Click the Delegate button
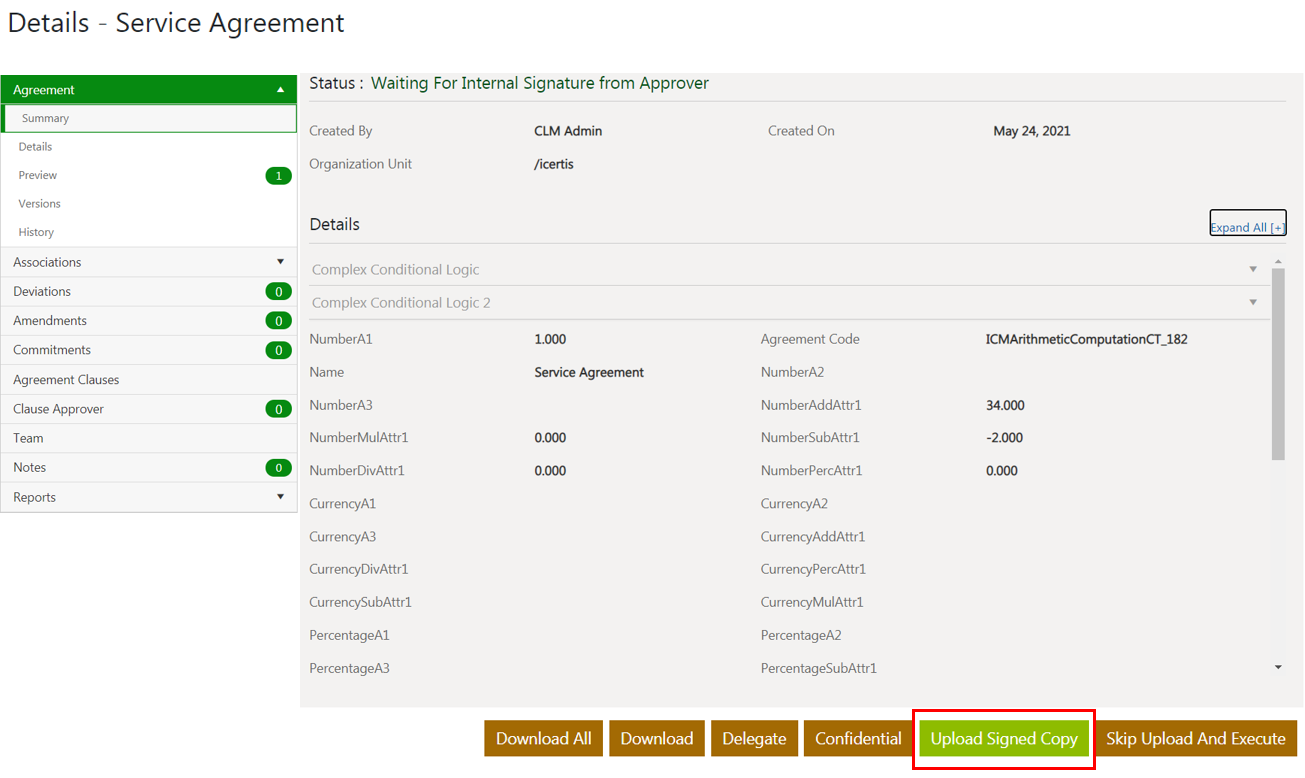 pyautogui.click(x=754, y=739)
